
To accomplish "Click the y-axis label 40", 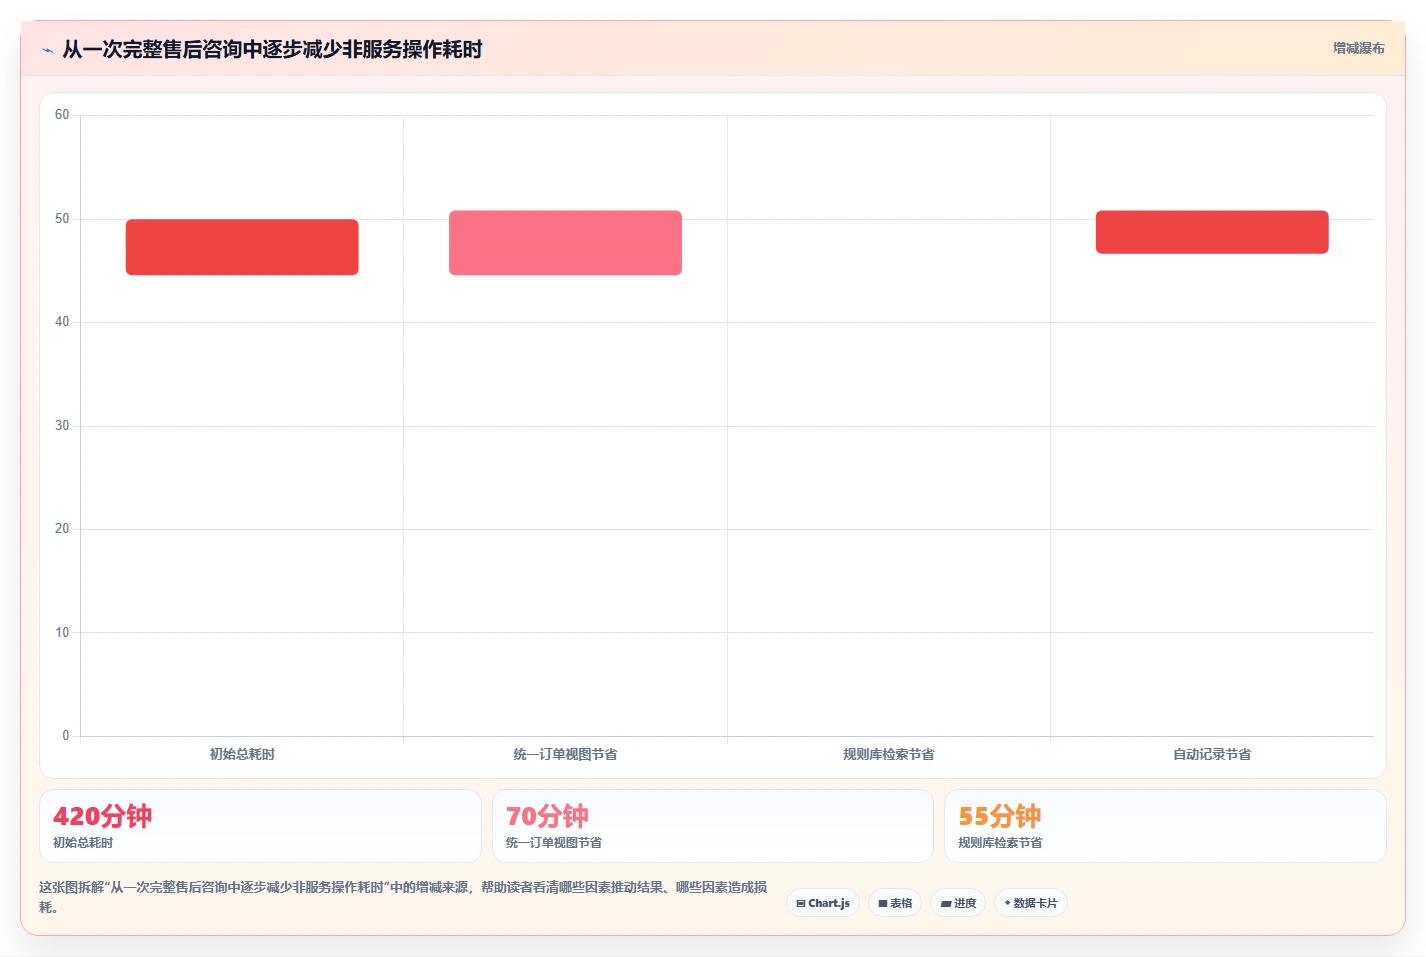I will (x=62, y=322).
